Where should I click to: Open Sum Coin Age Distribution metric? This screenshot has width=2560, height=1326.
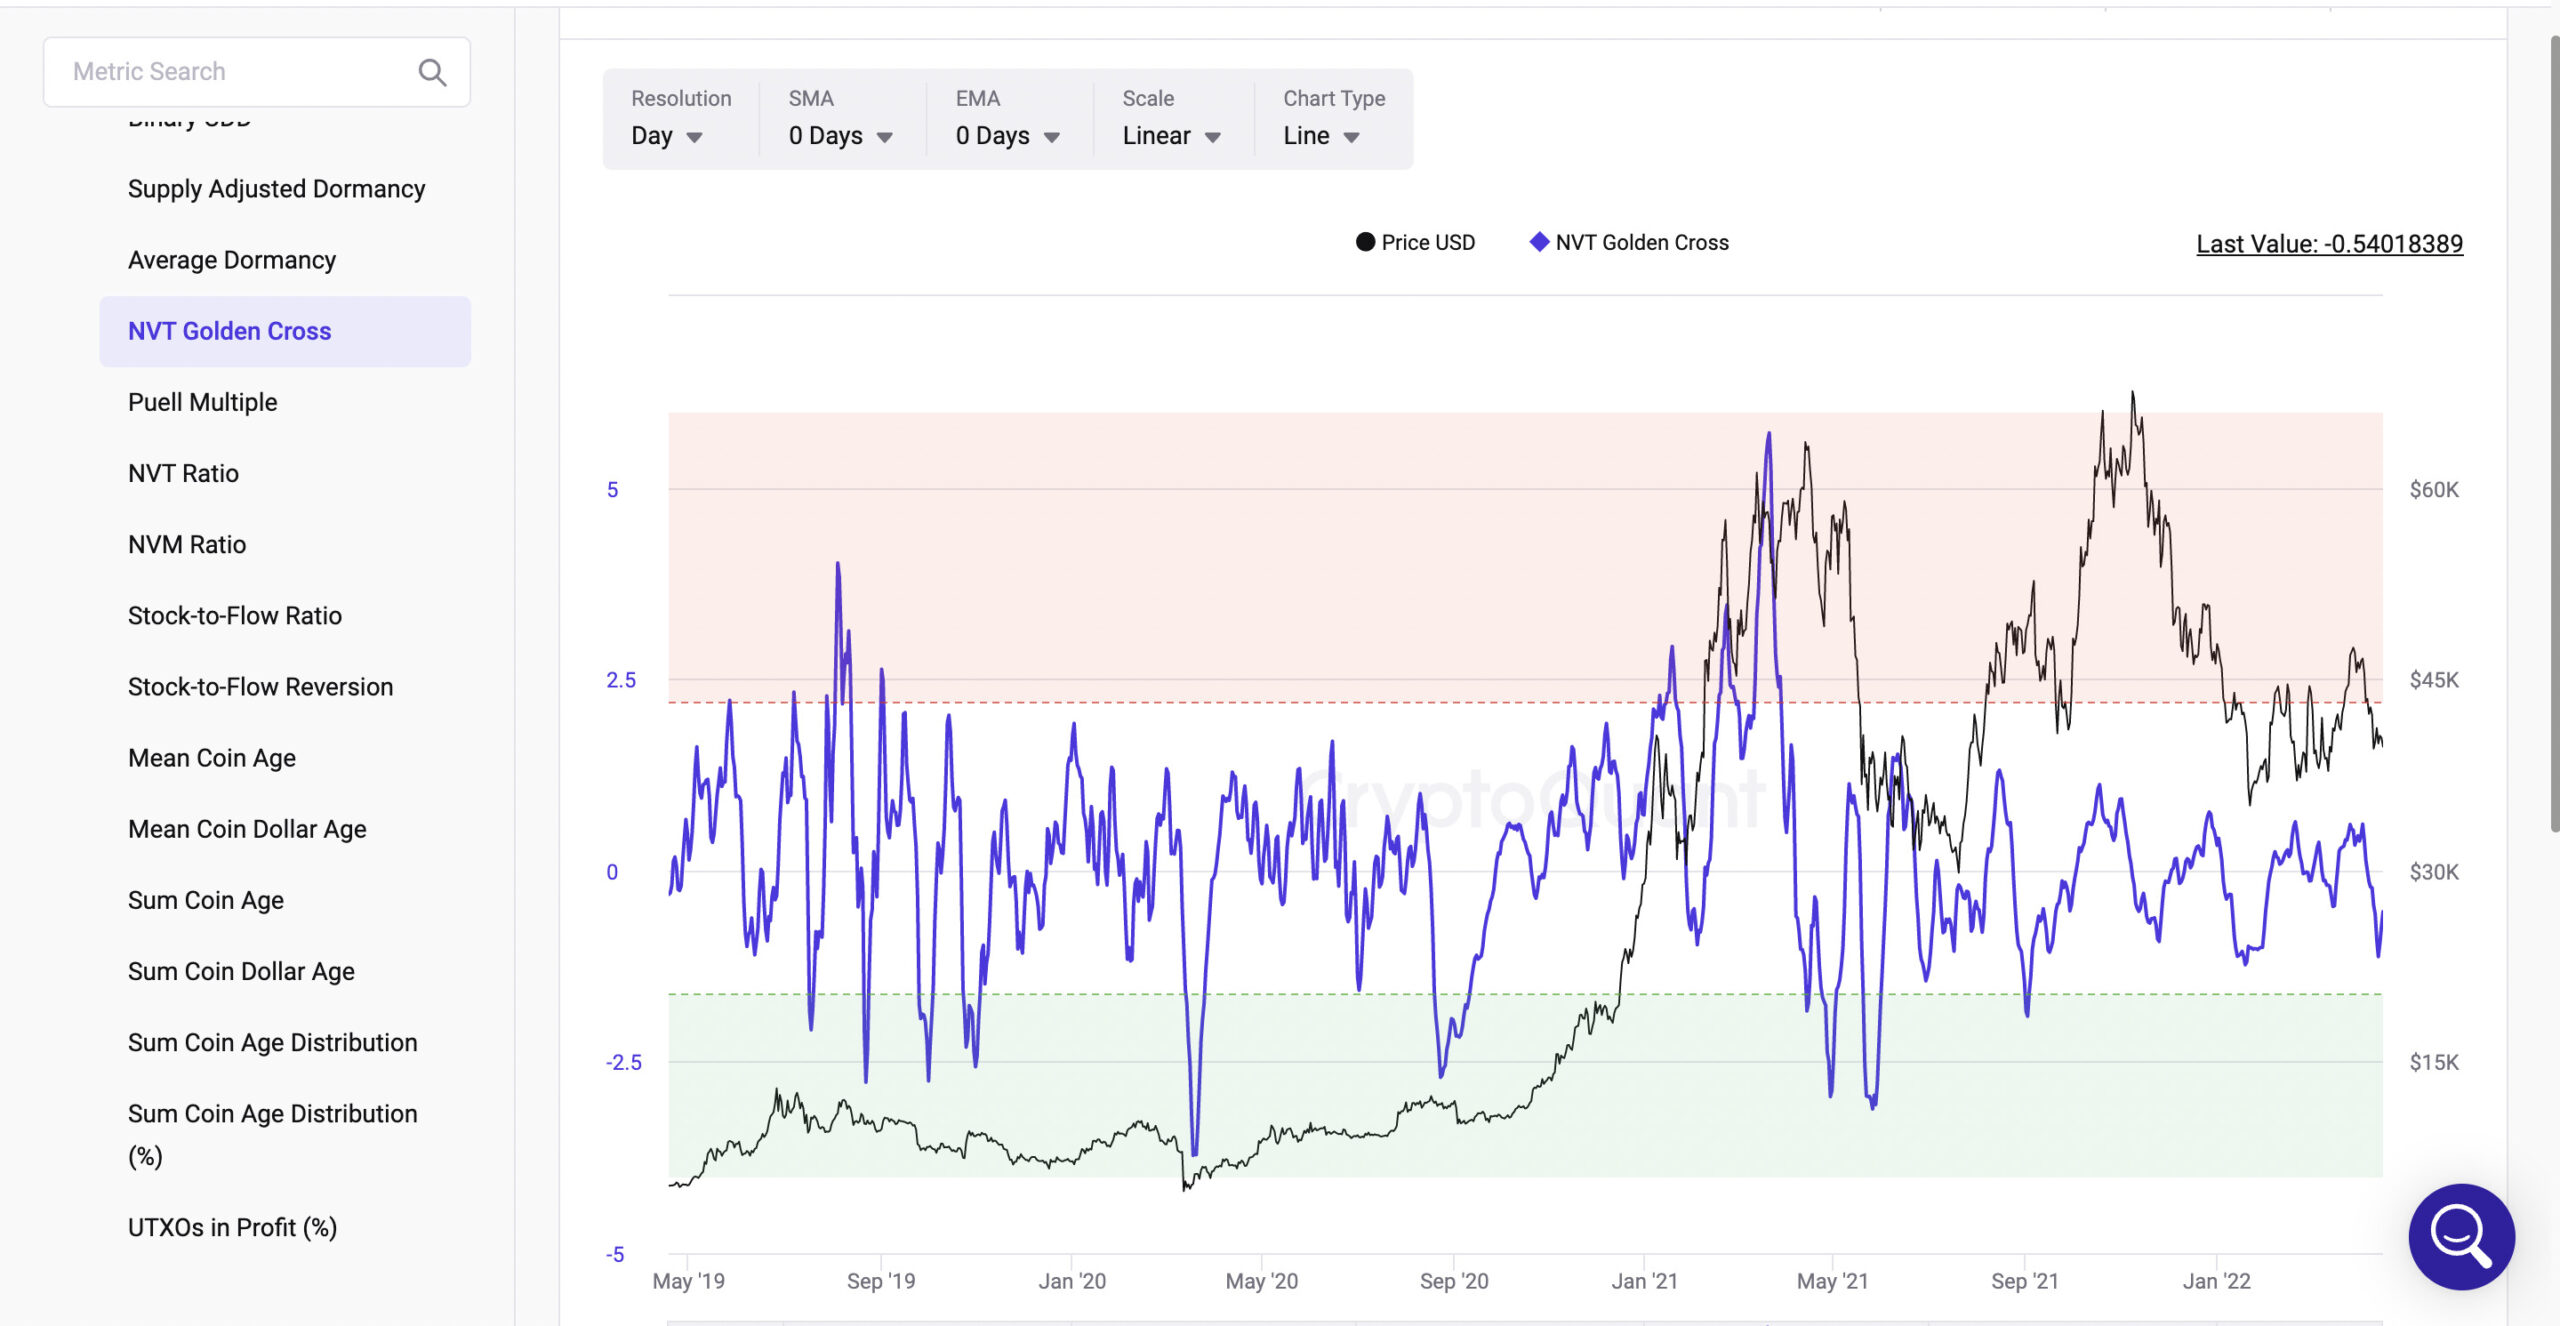pyautogui.click(x=273, y=1041)
